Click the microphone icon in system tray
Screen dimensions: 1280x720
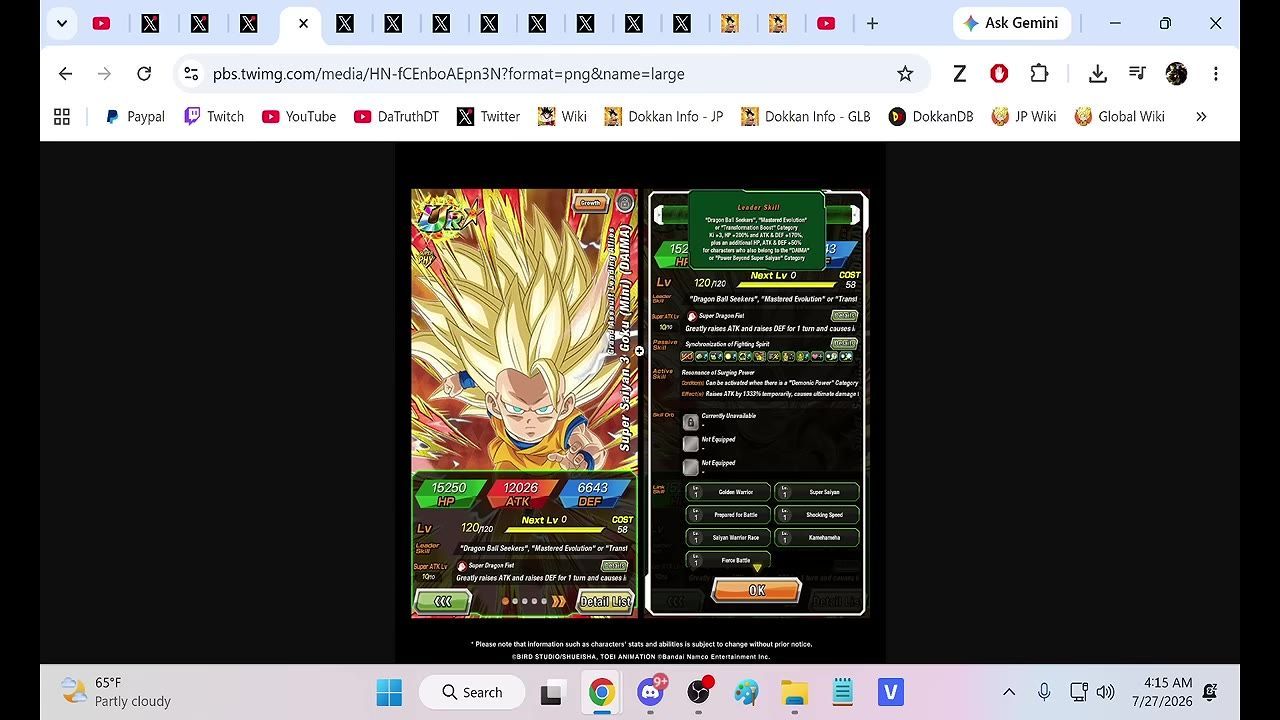1044,692
